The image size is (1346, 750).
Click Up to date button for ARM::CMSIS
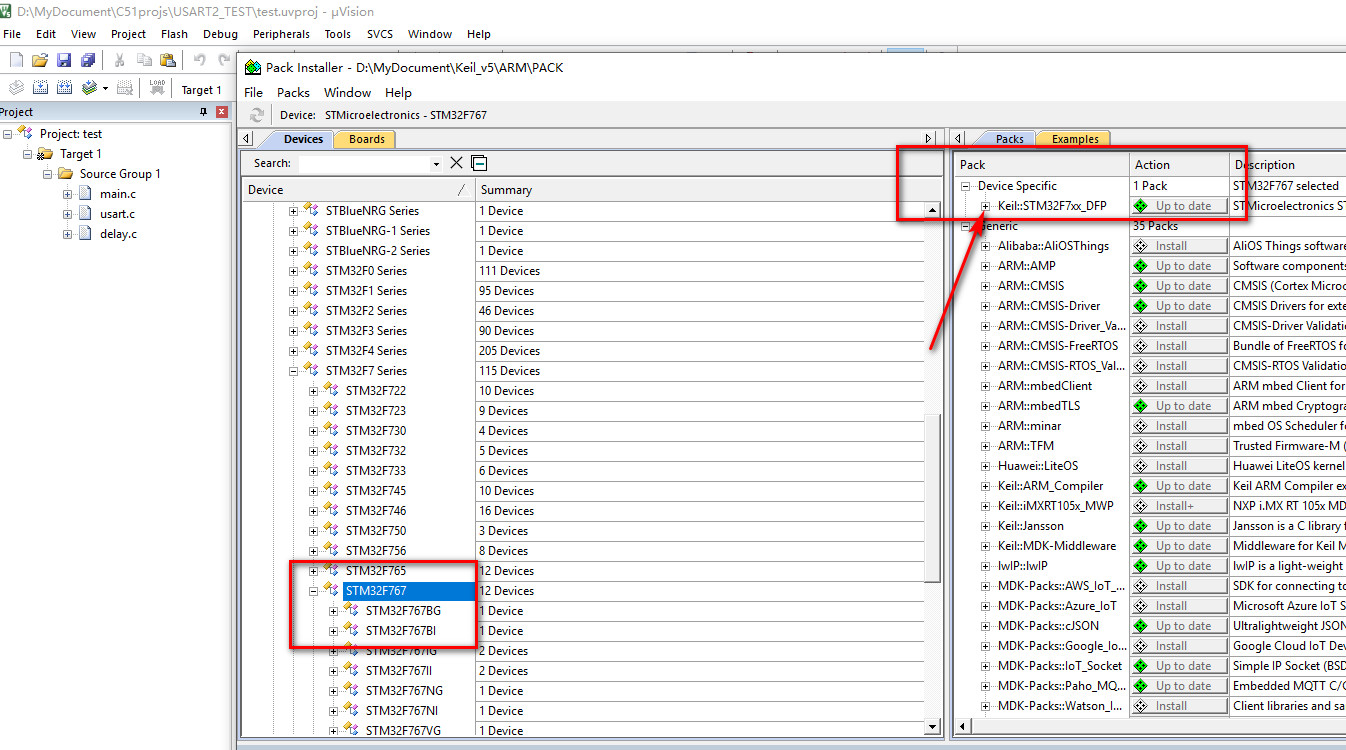[1179, 286]
